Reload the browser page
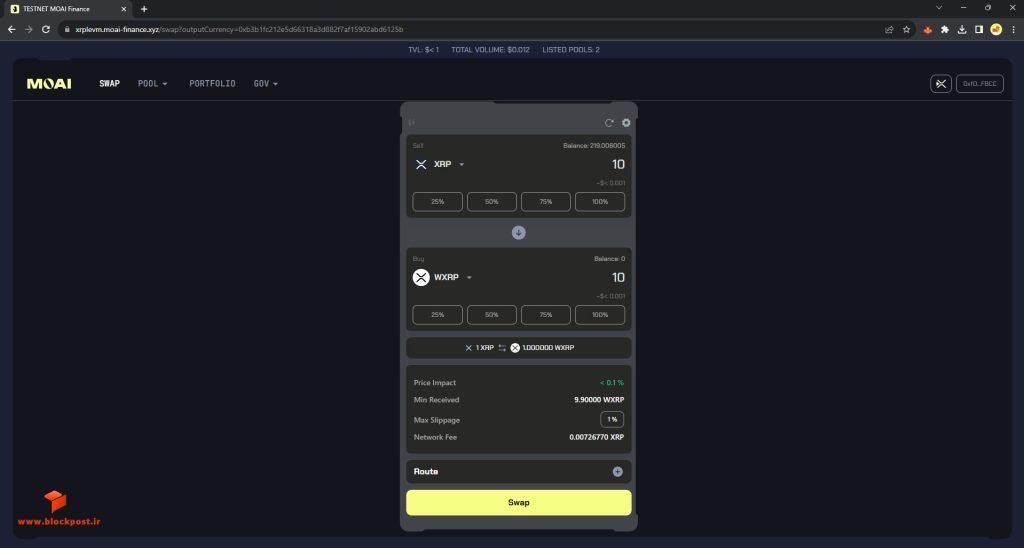Screen dimensions: 1024x548 pyautogui.click(x=46, y=29)
